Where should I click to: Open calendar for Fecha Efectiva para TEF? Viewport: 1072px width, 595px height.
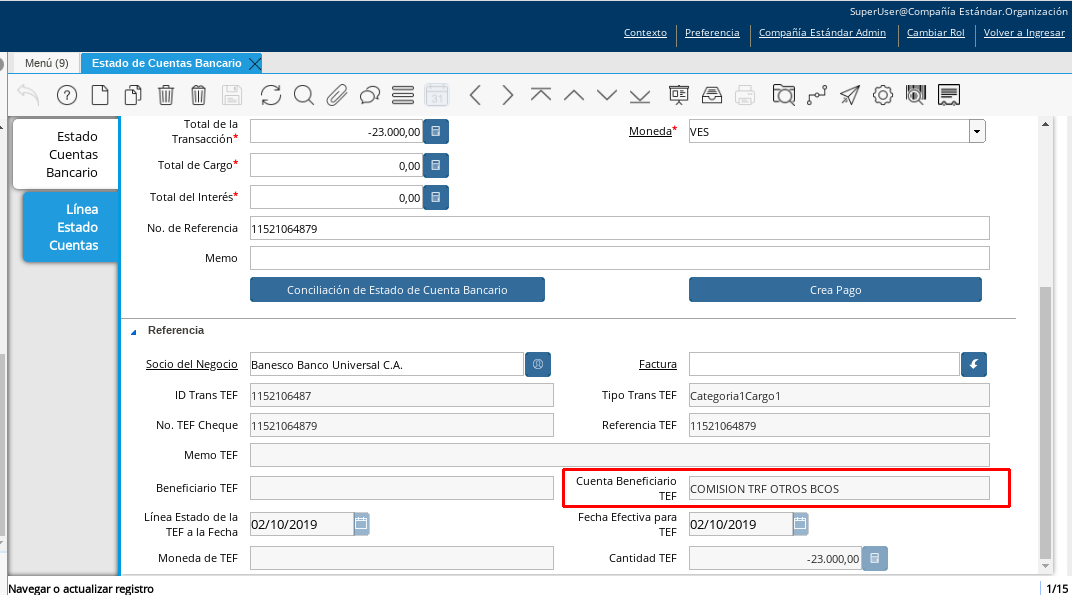800,523
